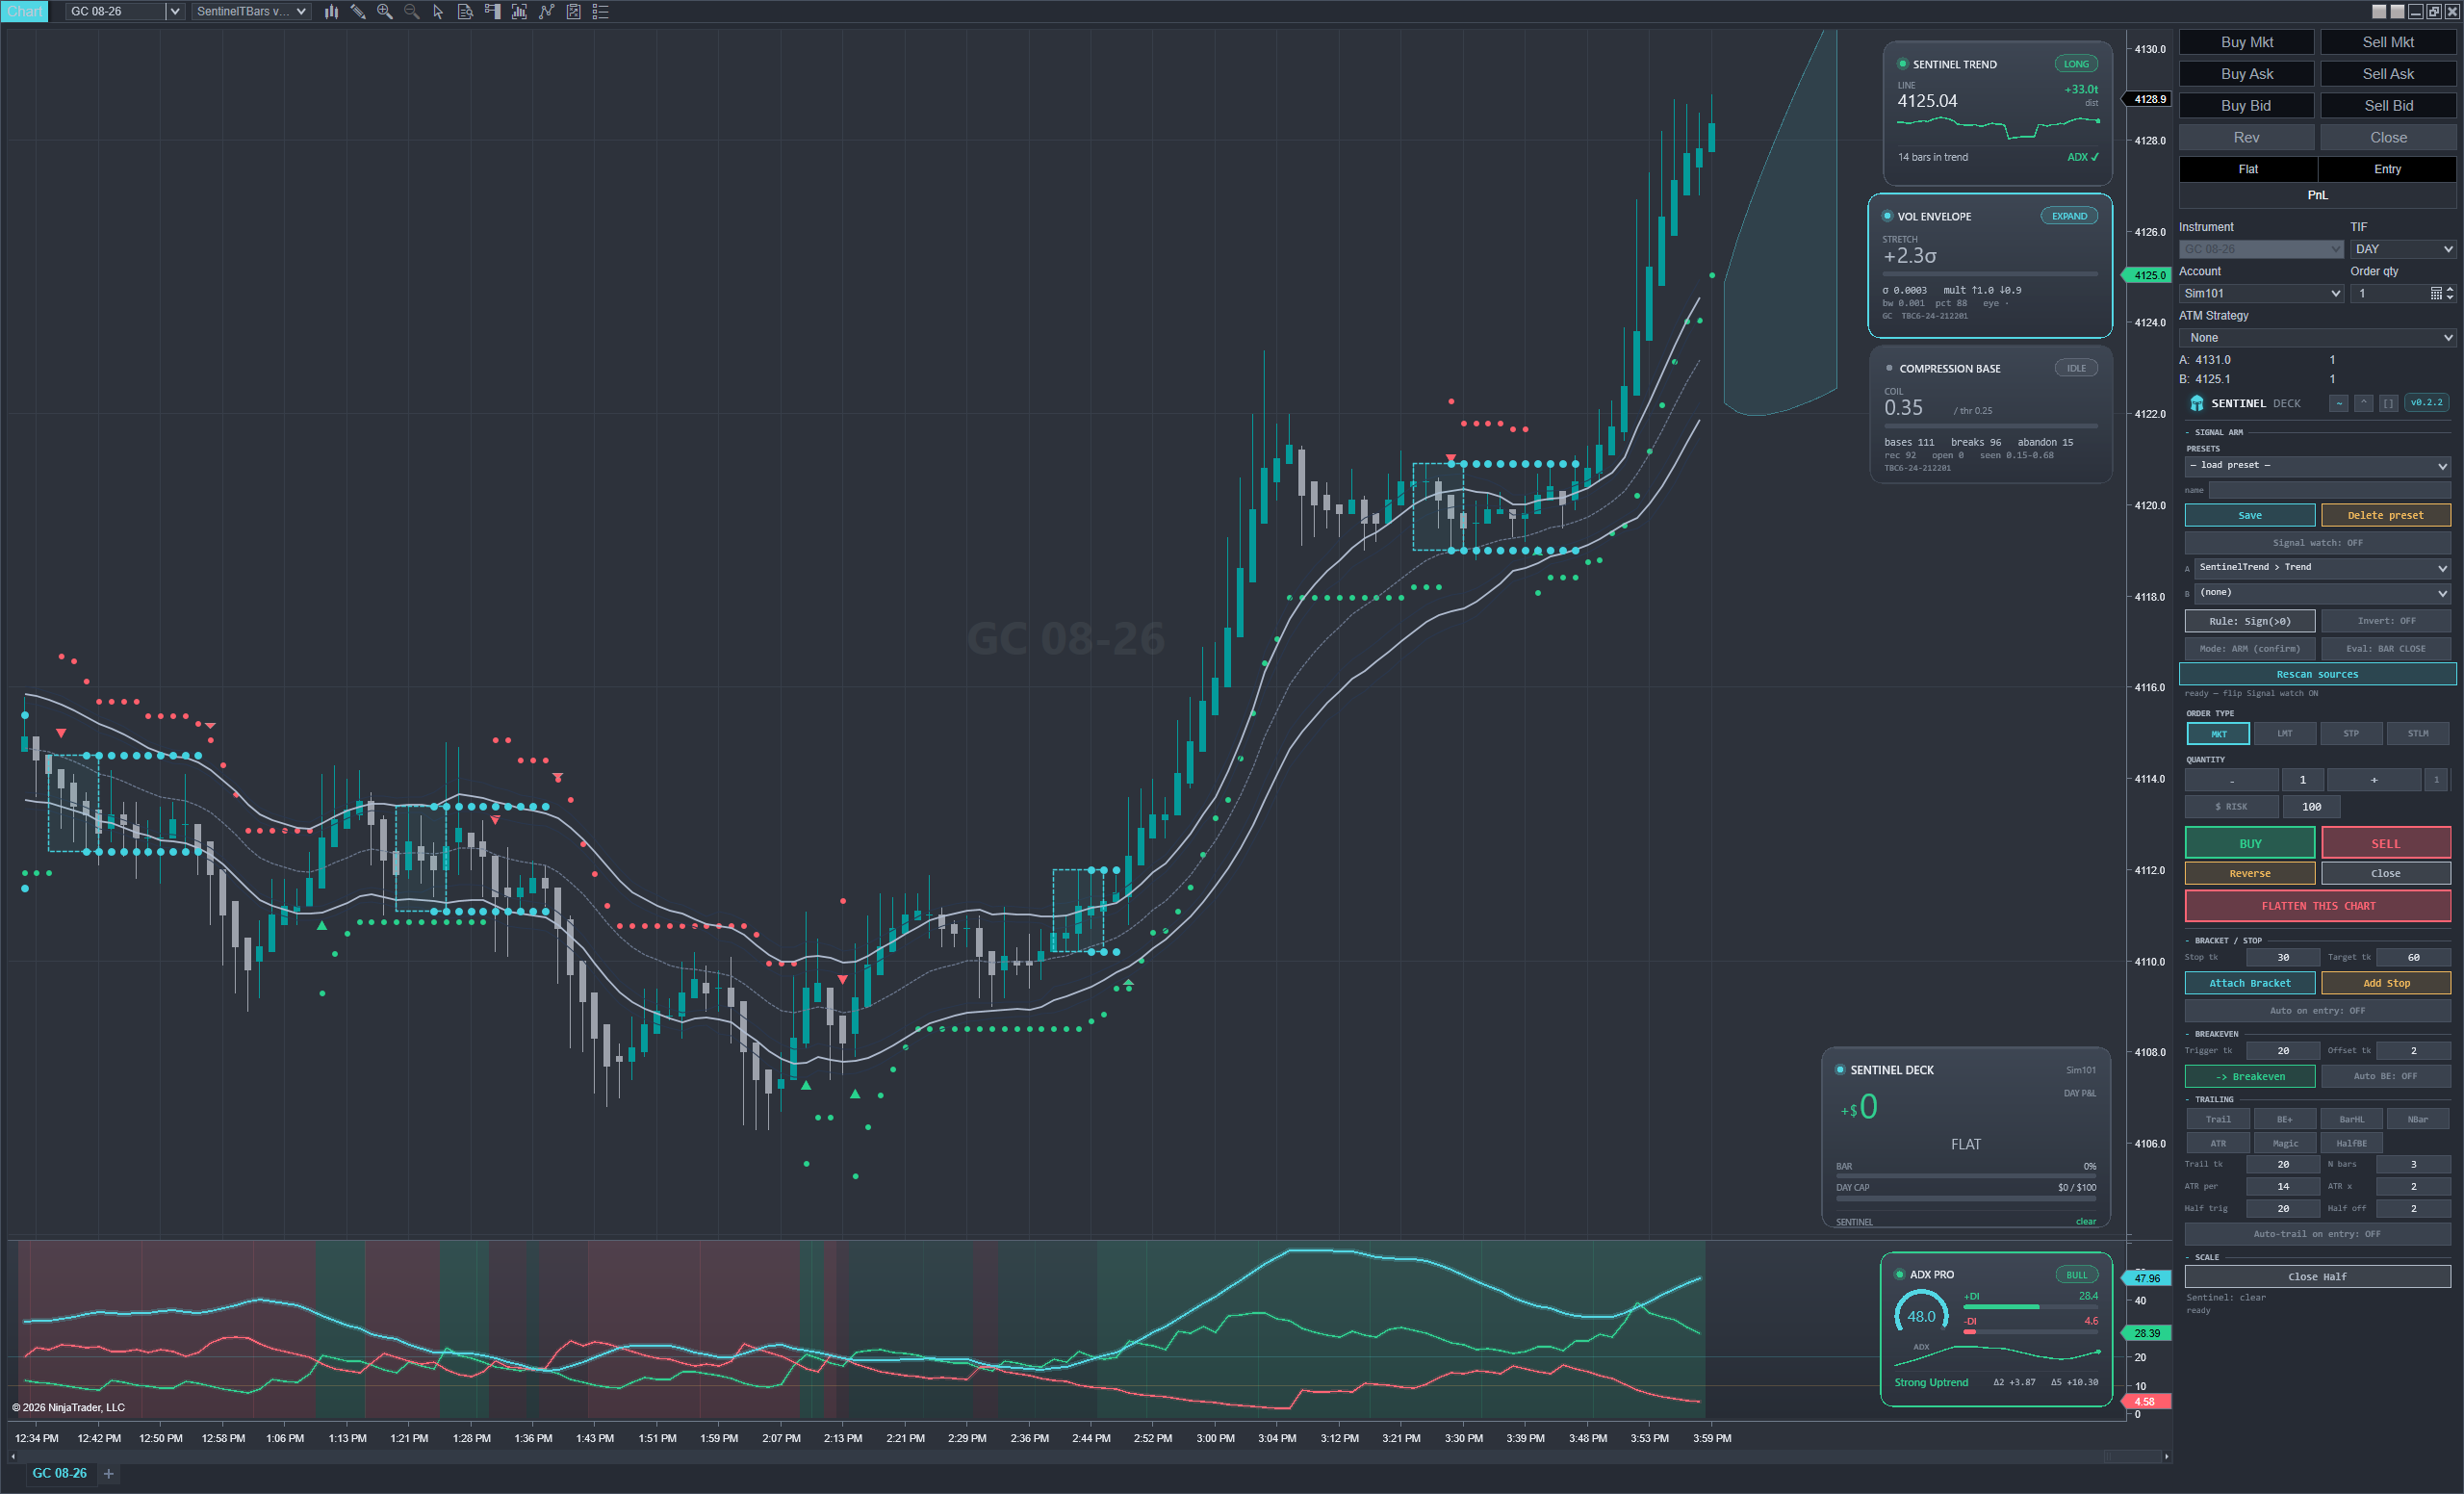Image resolution: width=2464 pixels, height=1494 pixels.
Task: Click the BULL badge on ADX Pro card
Action: click(x=2076, y=1275)
